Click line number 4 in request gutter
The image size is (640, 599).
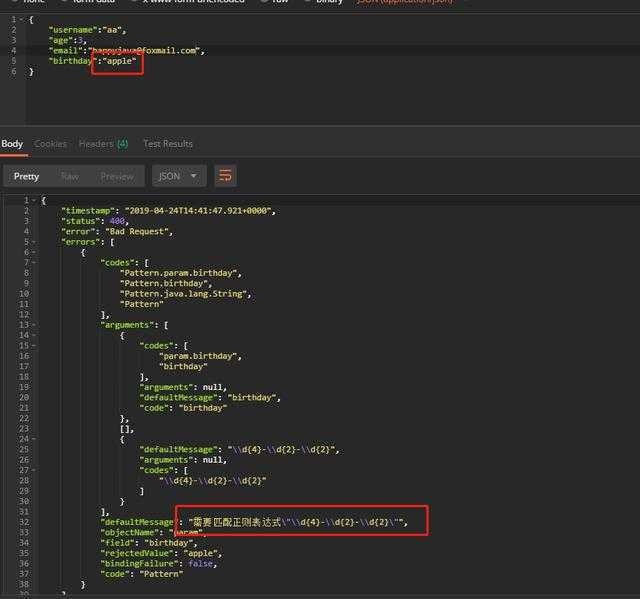pos(14,51)
